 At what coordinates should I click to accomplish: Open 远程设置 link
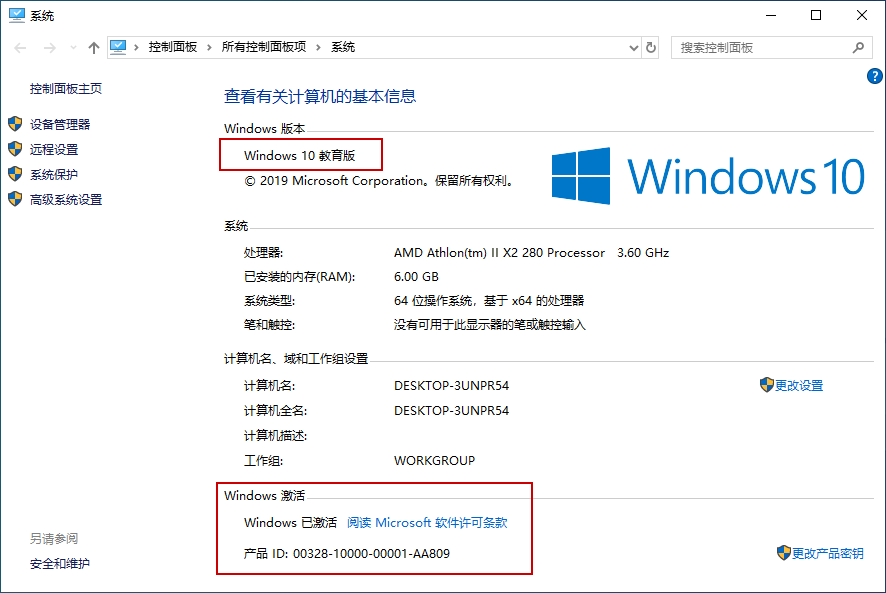tap(54, 149)
